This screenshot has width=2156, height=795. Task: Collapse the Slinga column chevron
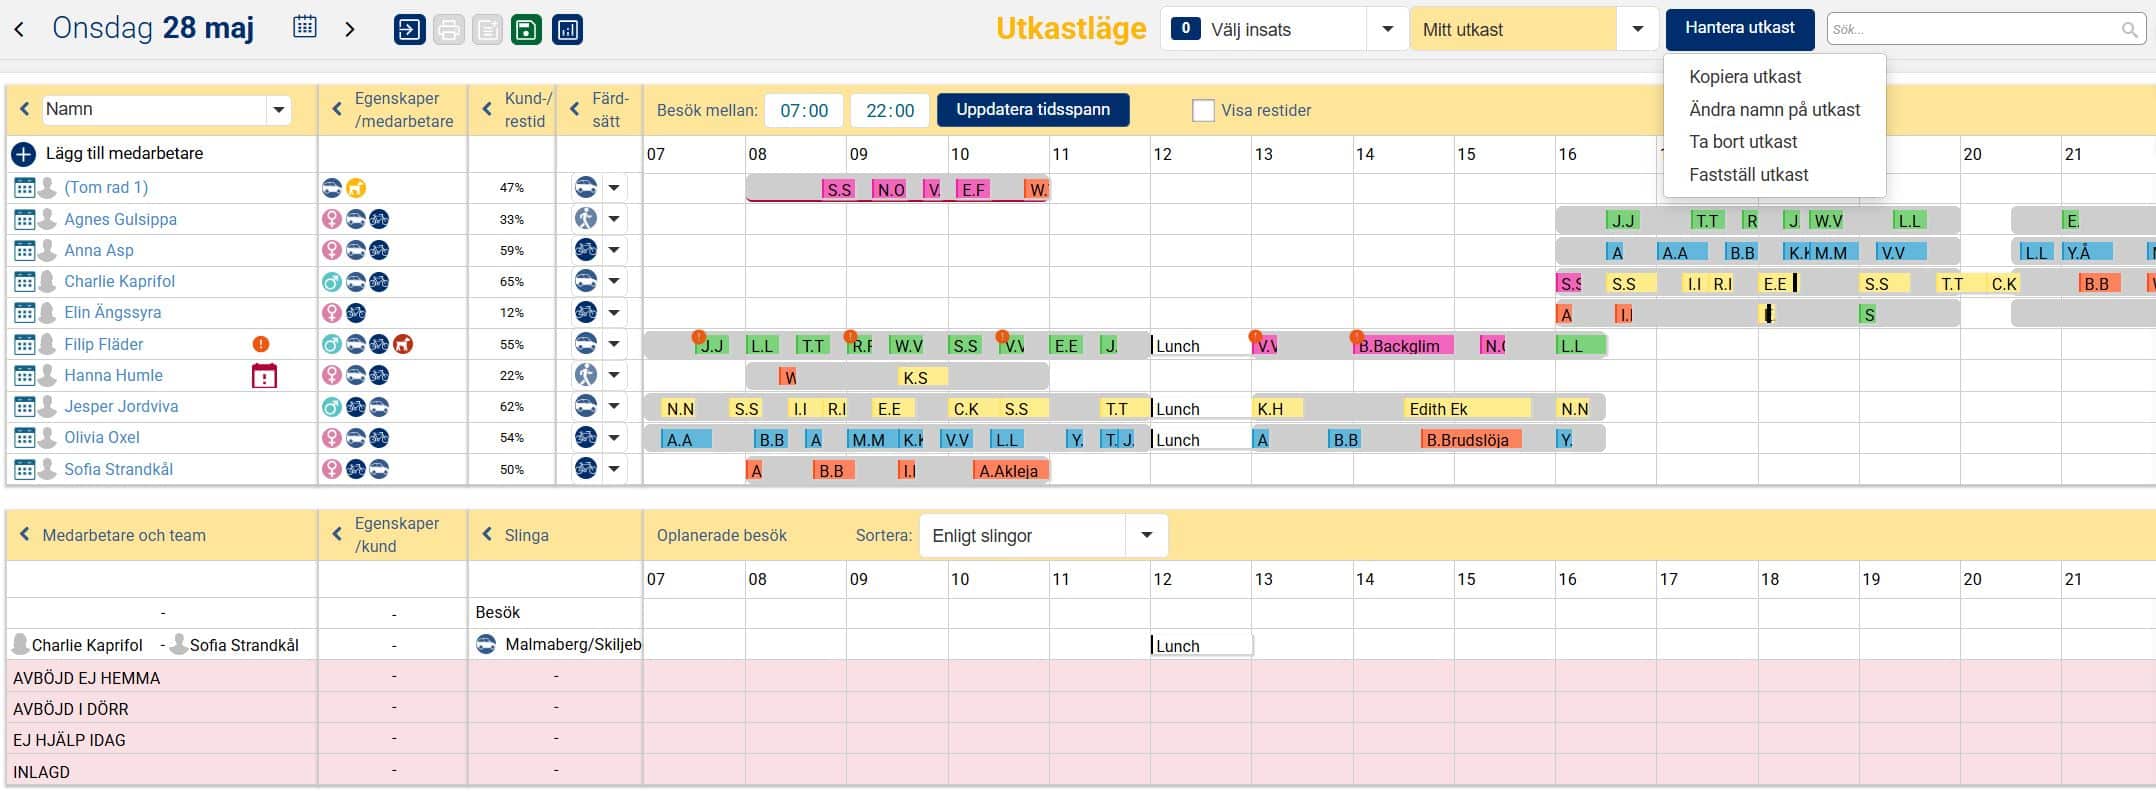(487, 535)
